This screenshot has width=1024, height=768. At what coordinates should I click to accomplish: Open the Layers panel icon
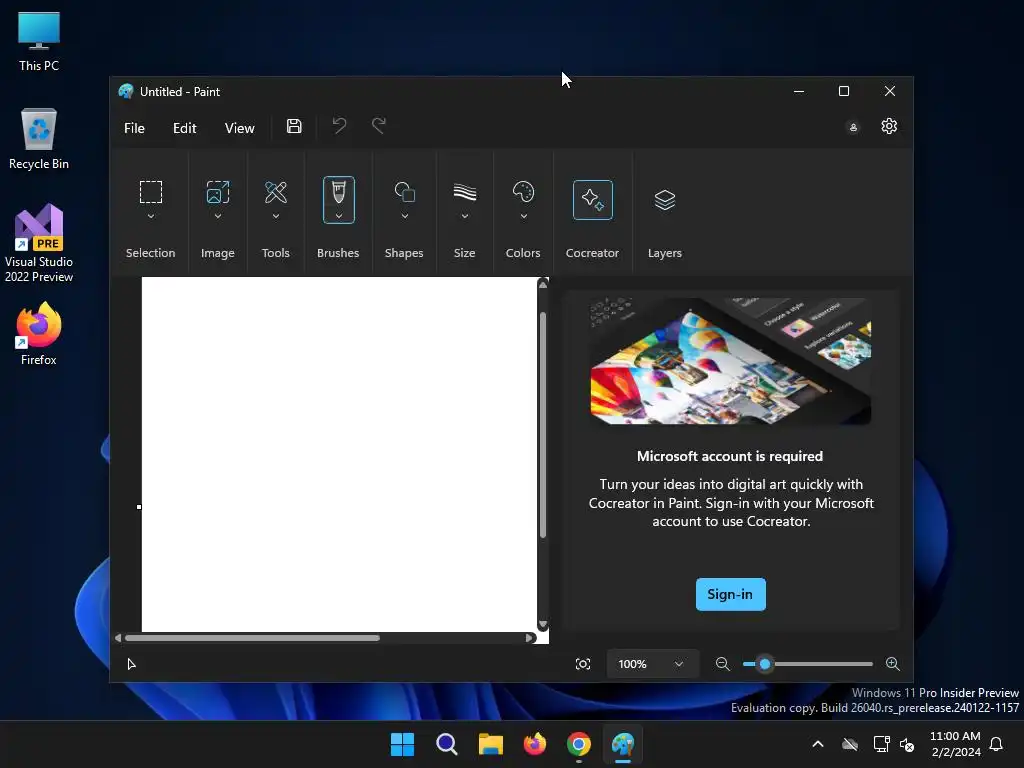click(x=664, y=200)
